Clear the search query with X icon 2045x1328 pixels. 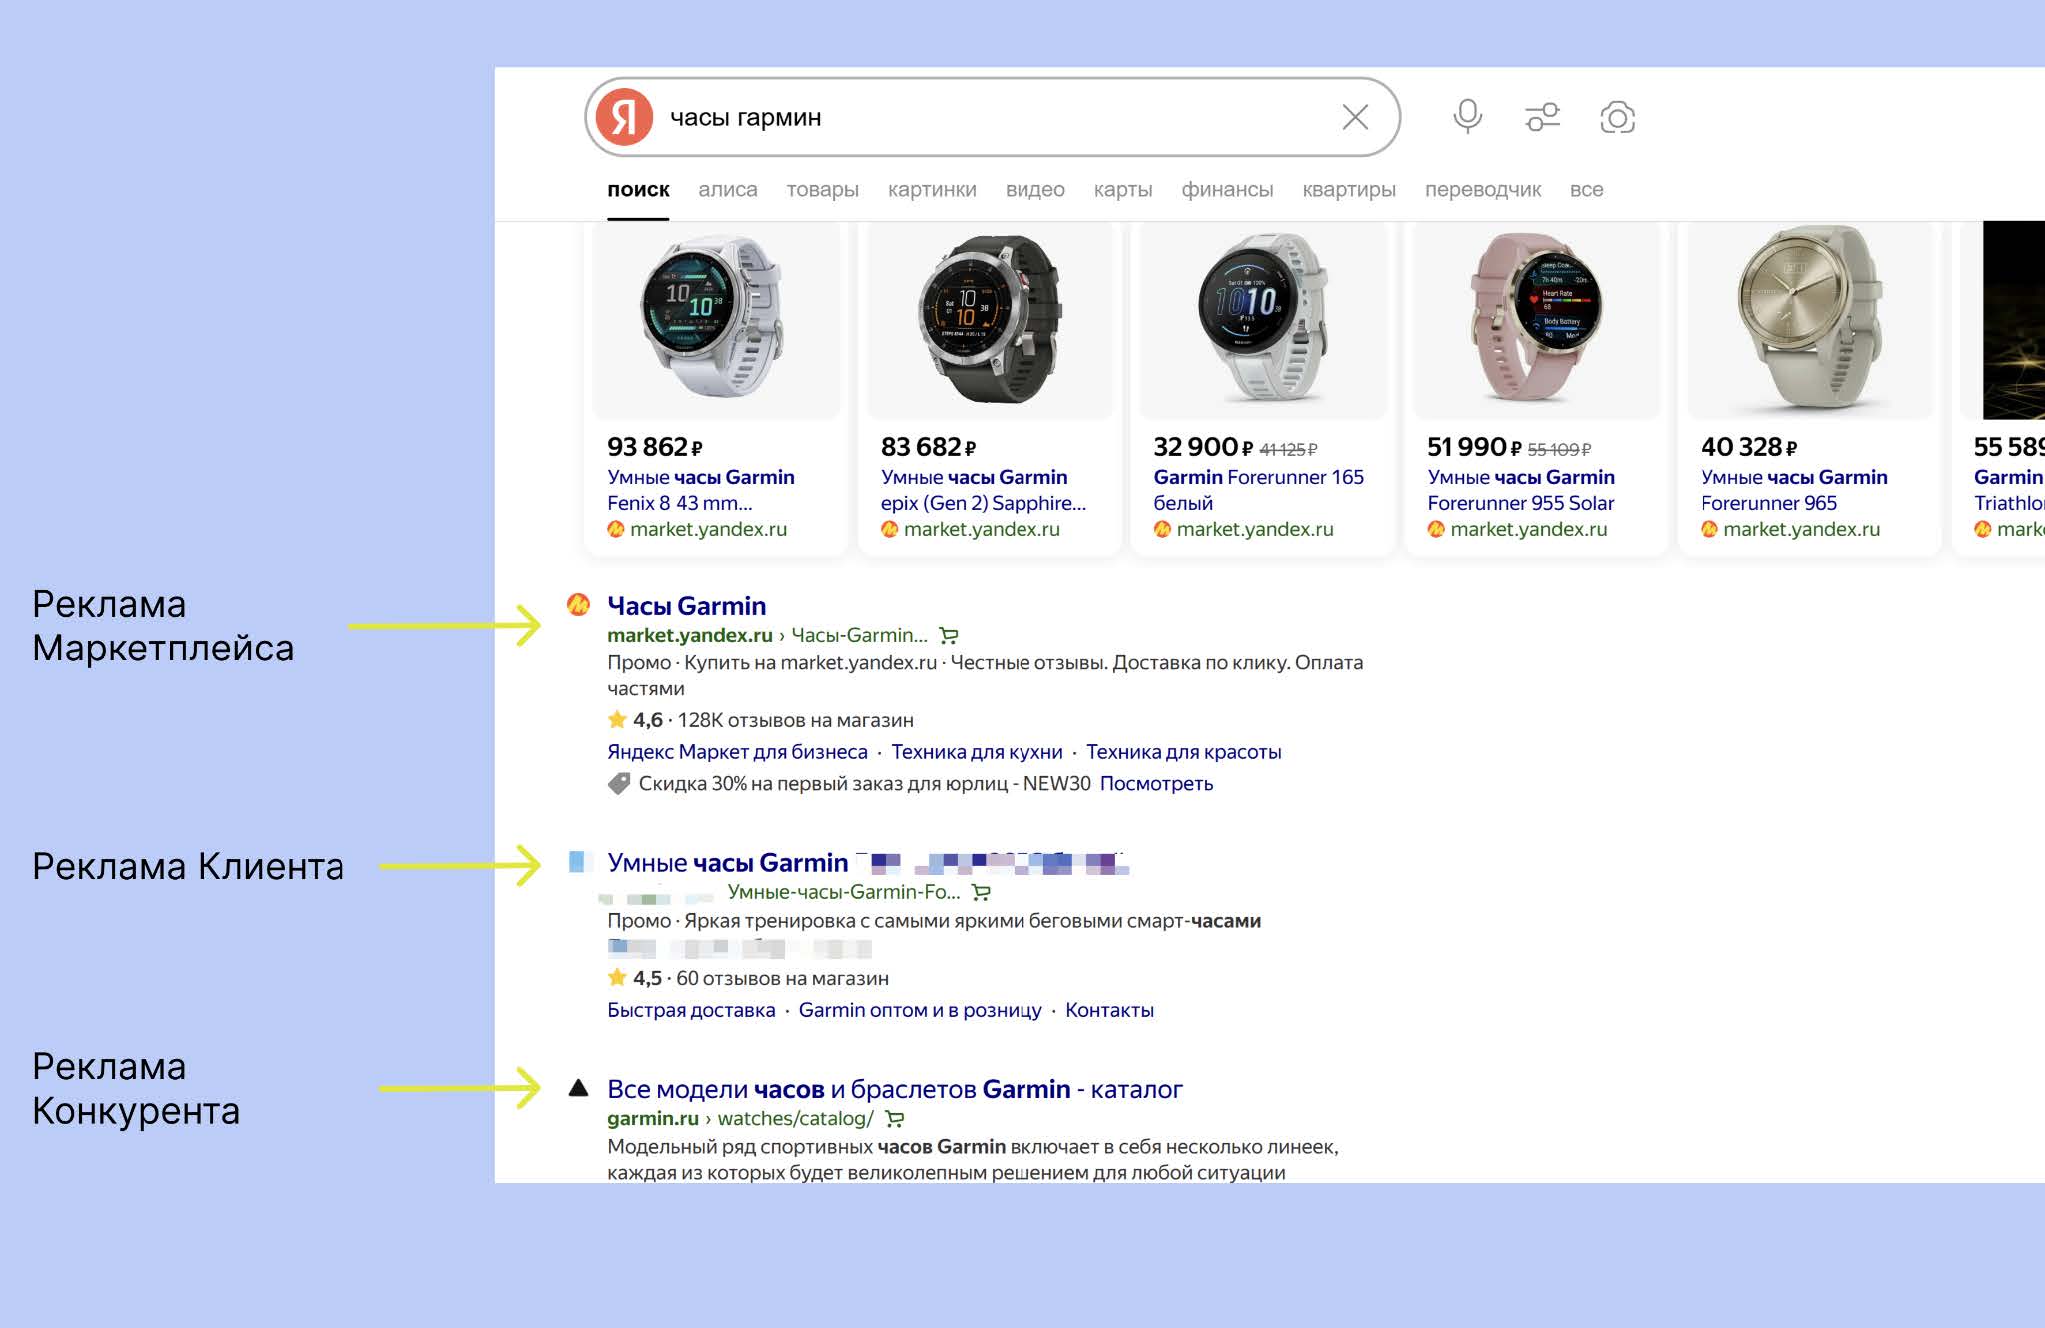click(x=1355, y=117)
